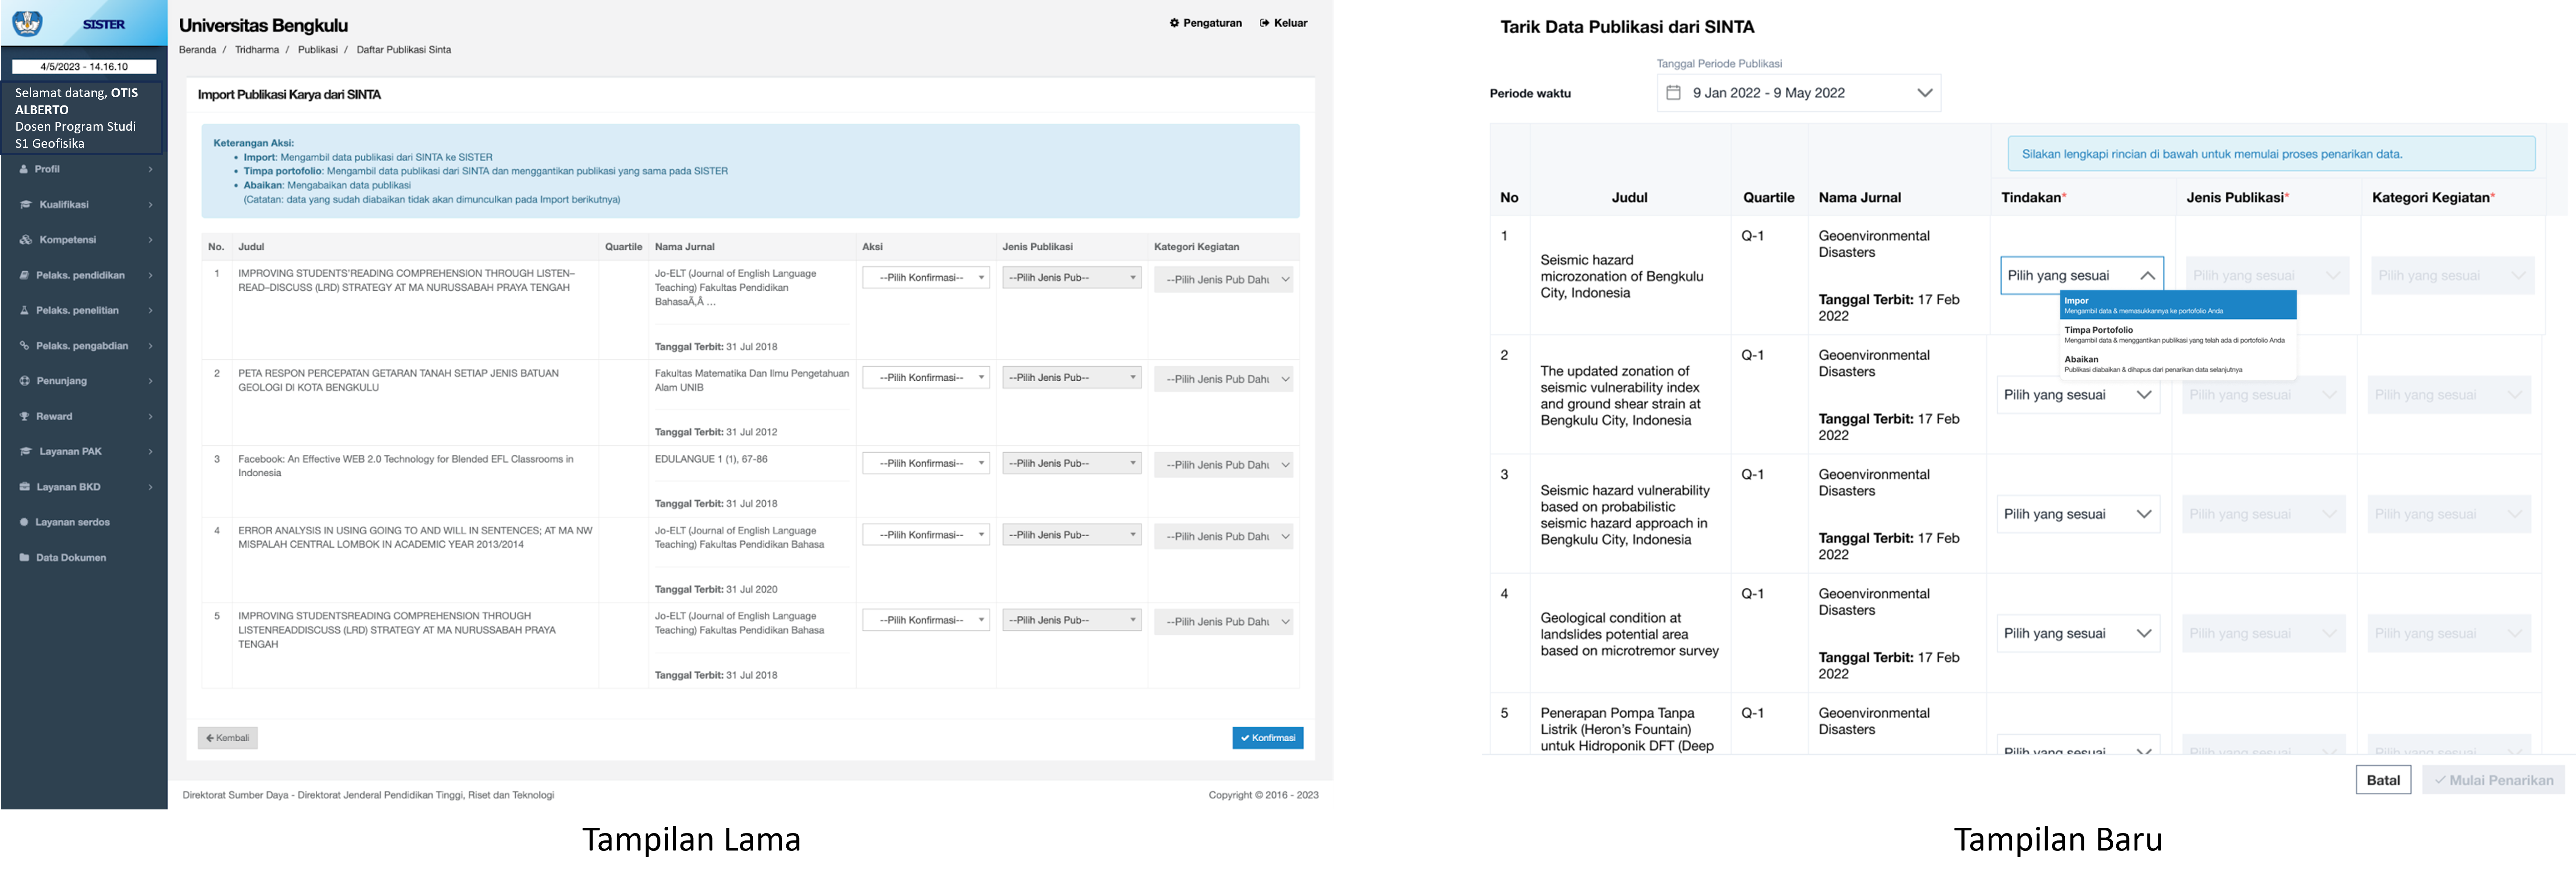Image resolution: width=2576 pixels, height=882 pixels.
Task: Click the Data Dokumen folder icon
Action: (24, 558)
